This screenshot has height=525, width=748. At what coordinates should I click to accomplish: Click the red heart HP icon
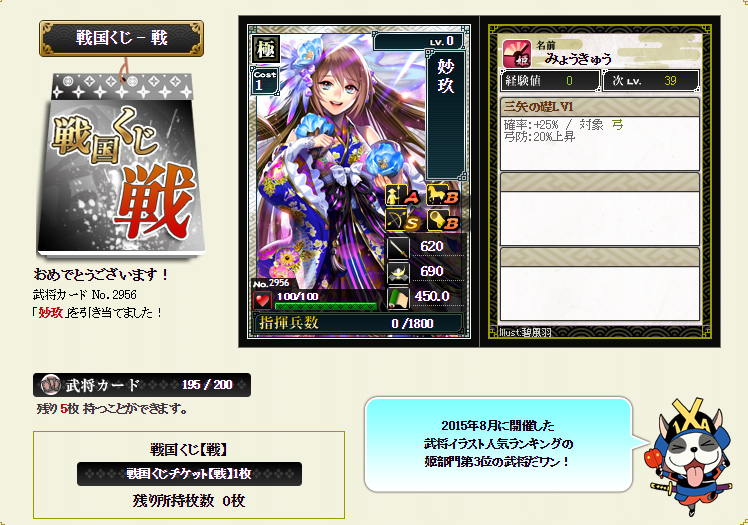click(x=262, y=301)
